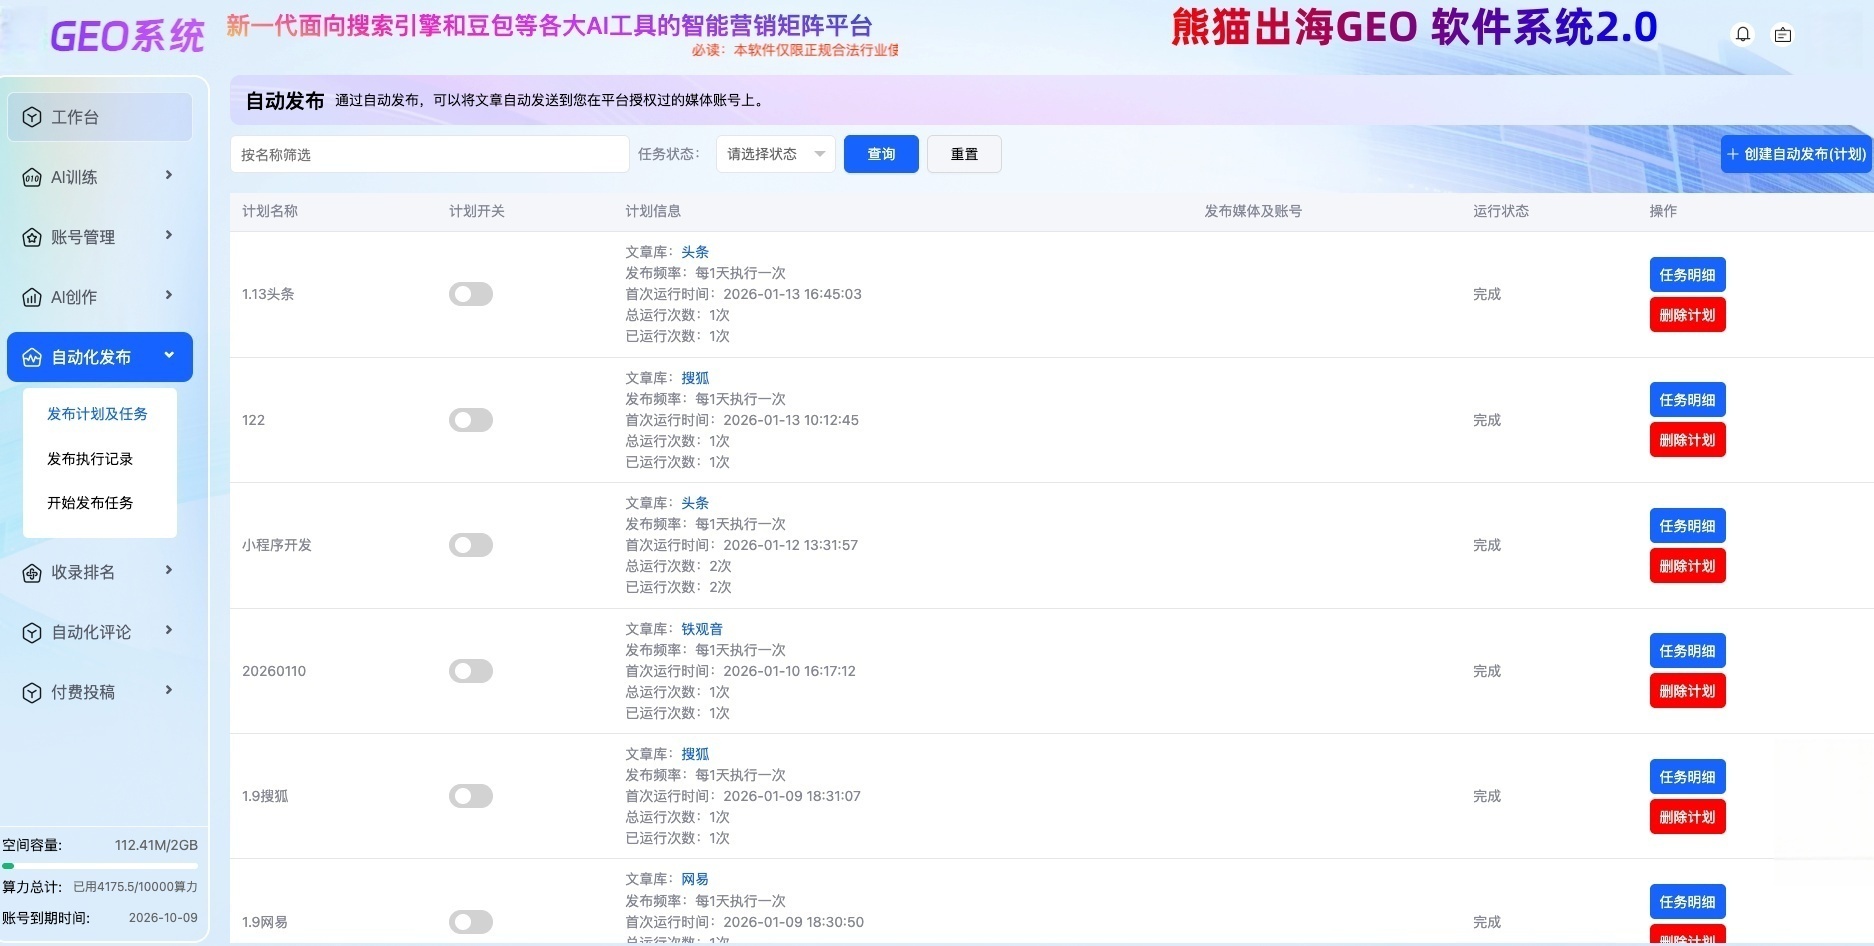
Task: Click the blue 查询 search button
Action: [x=881, y=154]
